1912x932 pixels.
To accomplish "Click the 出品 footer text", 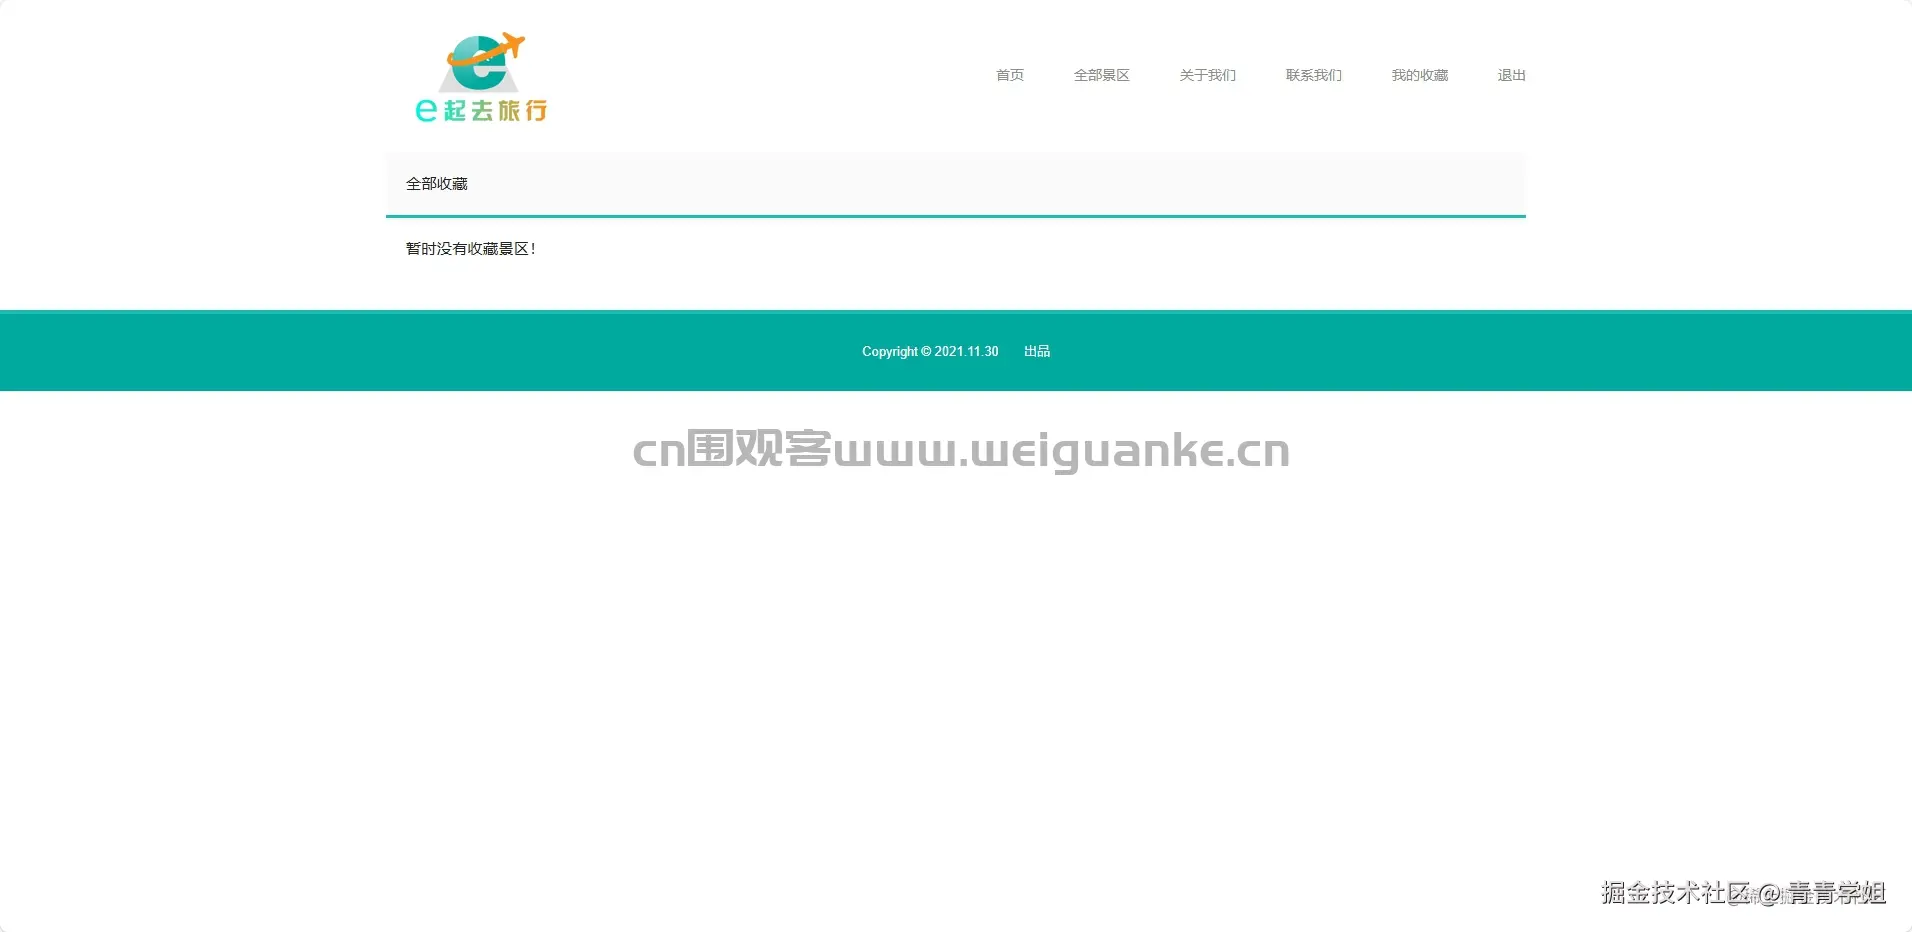I will (1037, 351).
